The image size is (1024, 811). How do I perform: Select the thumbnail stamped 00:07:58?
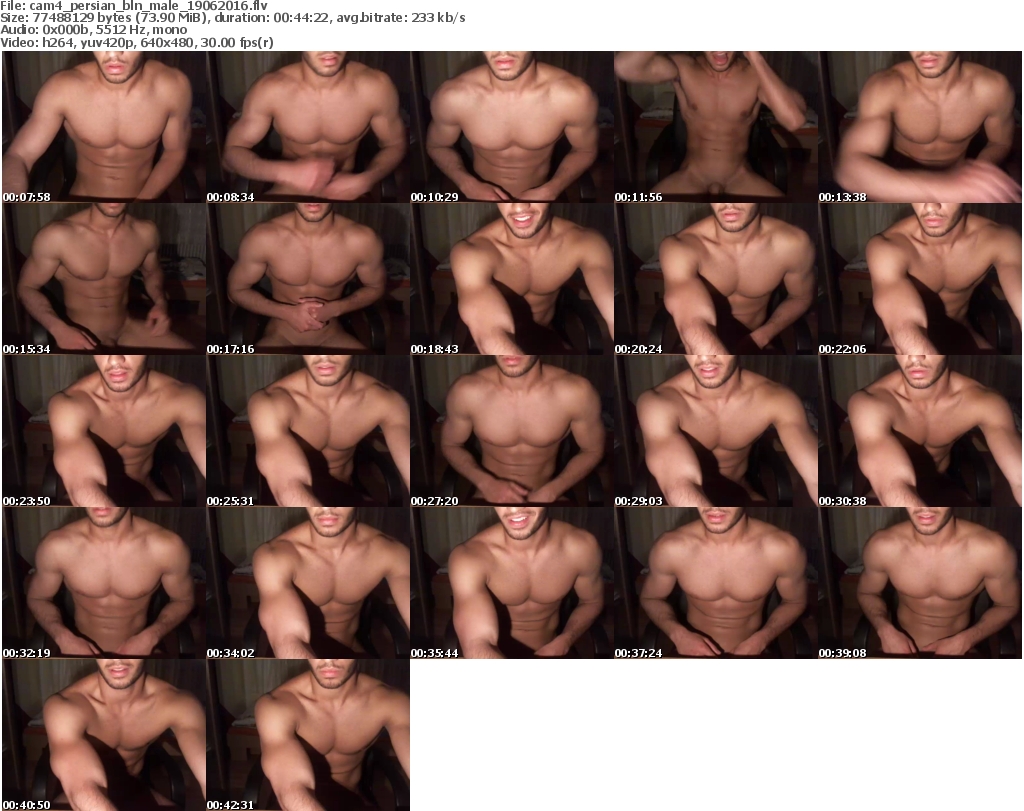point(104,127)
